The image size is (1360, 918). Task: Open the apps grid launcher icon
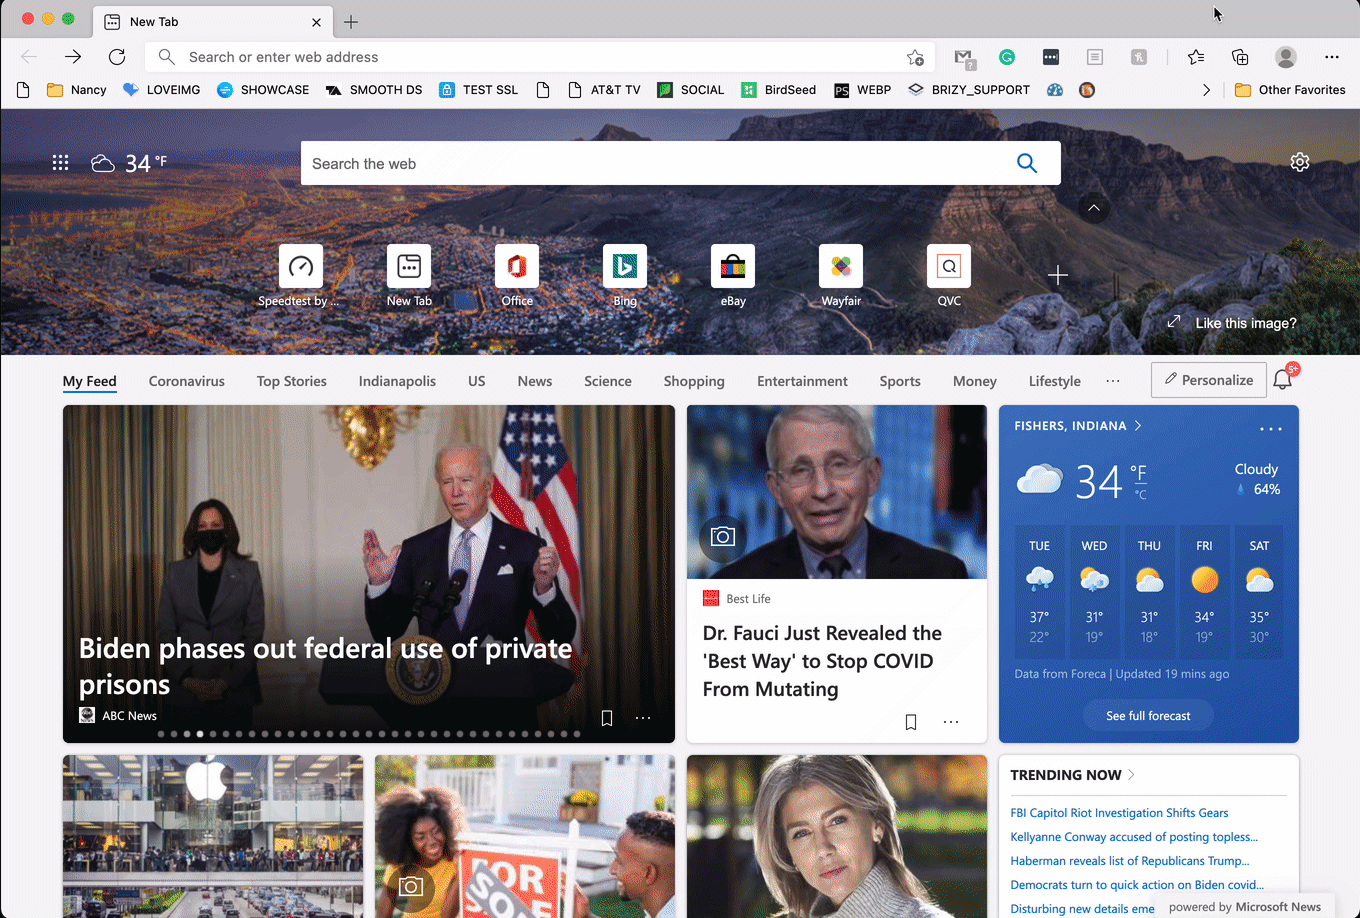60,163
